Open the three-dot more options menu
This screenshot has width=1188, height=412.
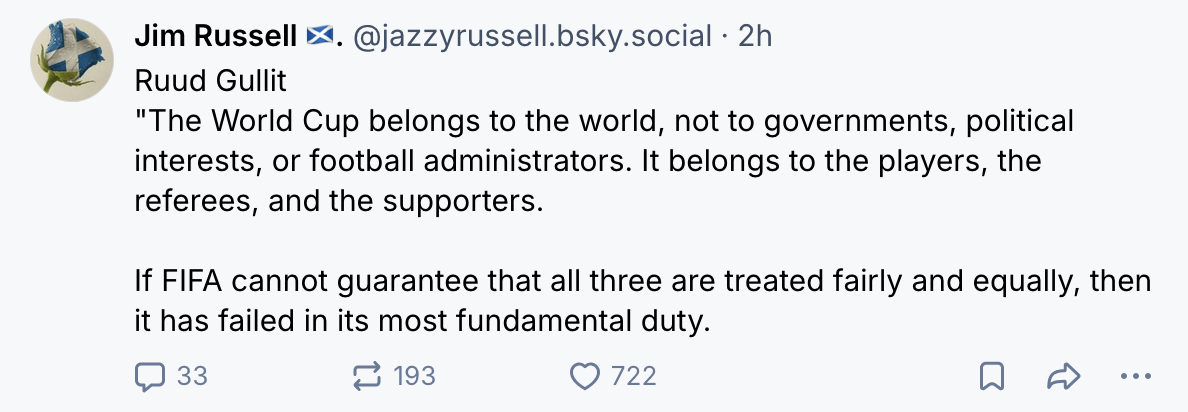[x=1135, y=376]
